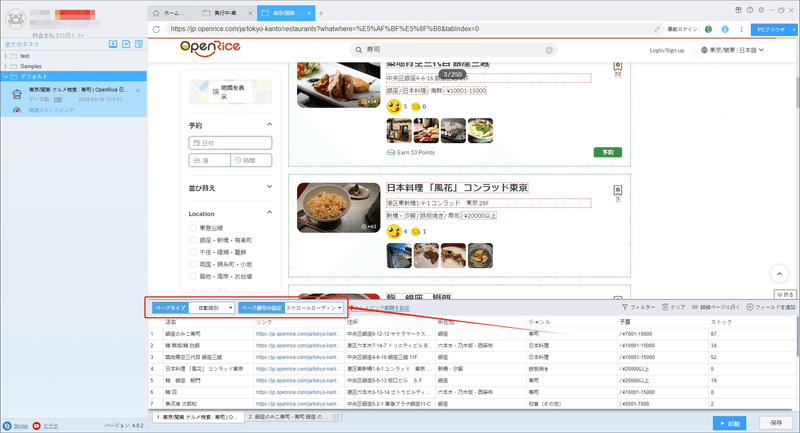This screenshot has width=800, height=433.
Task: Open the three-dot more options menu
Action: (741, 29)
